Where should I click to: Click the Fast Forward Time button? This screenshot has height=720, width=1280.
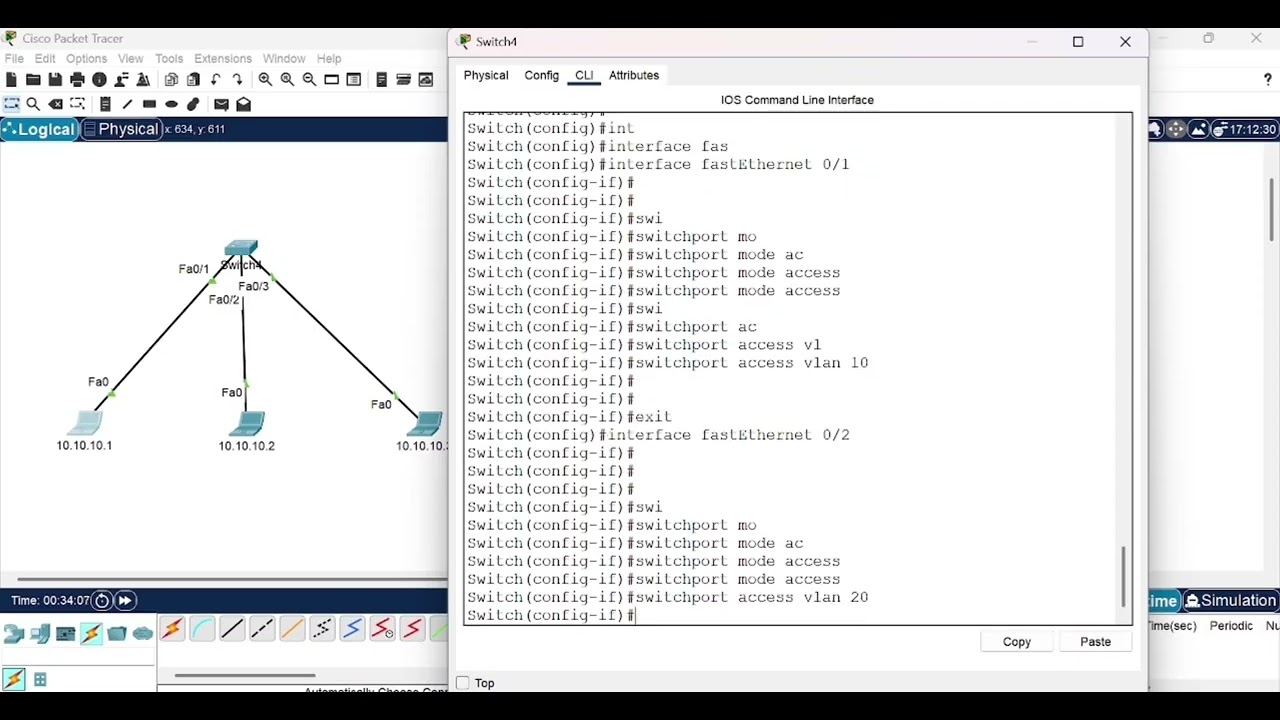point(125,601)
